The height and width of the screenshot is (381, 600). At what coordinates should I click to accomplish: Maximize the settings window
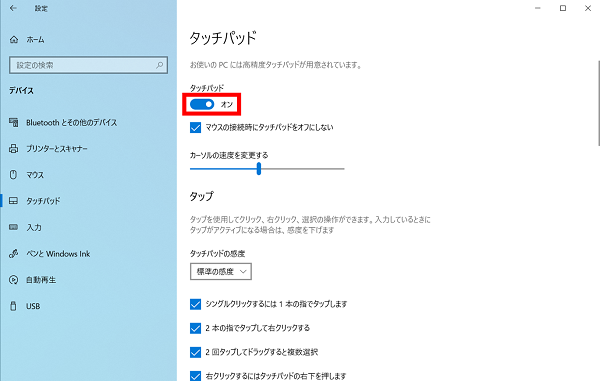[x=563, y=8]
